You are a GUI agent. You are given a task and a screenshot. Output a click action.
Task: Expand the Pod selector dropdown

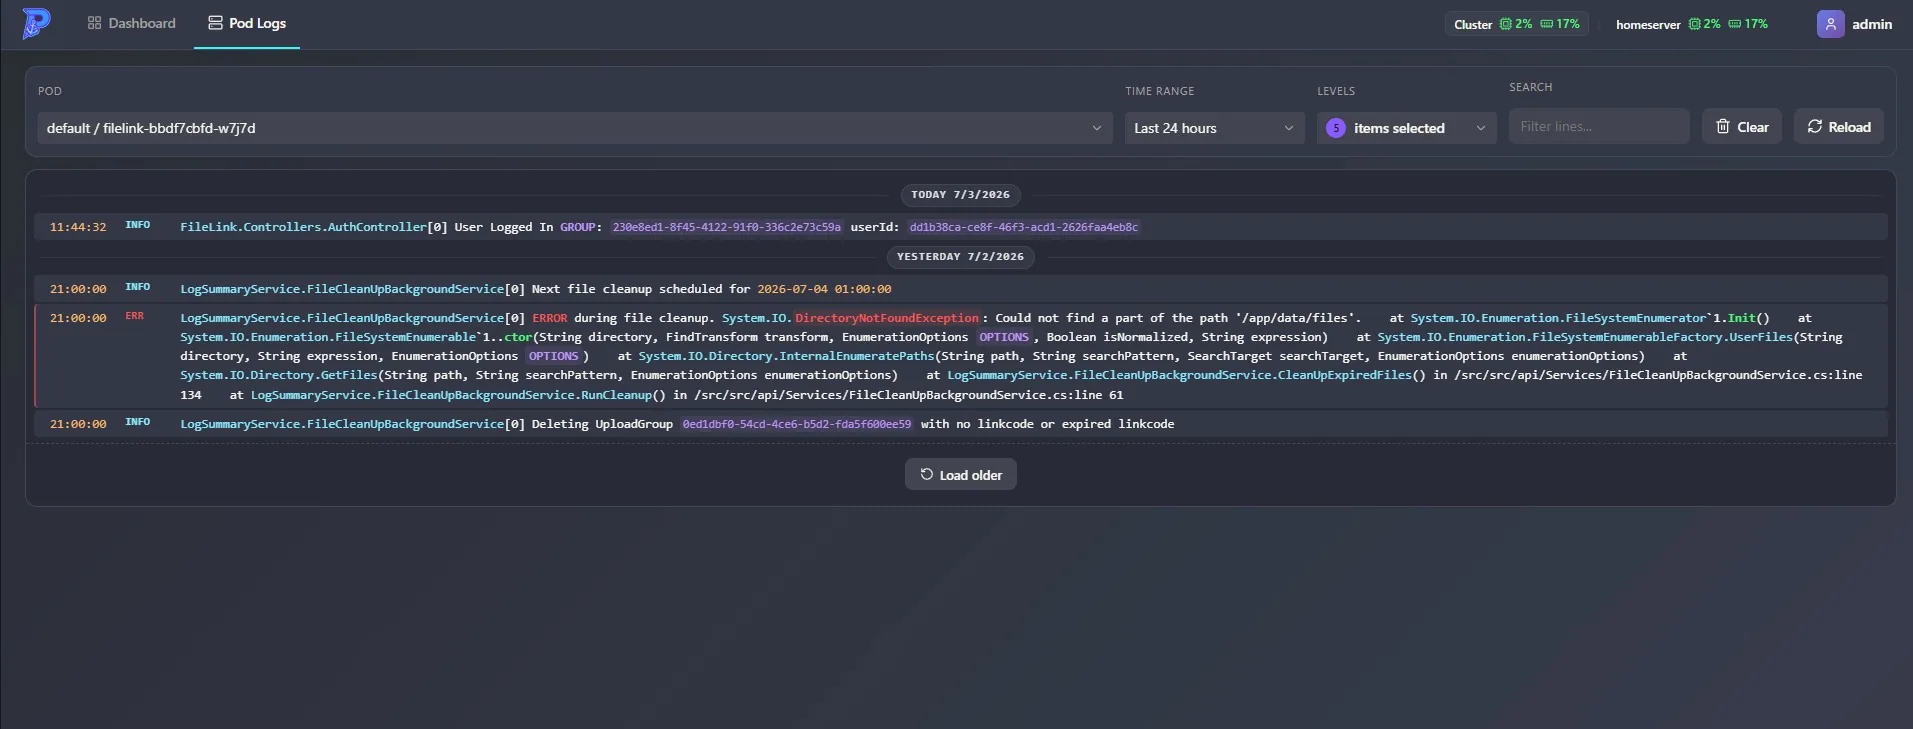coord(575,128)
